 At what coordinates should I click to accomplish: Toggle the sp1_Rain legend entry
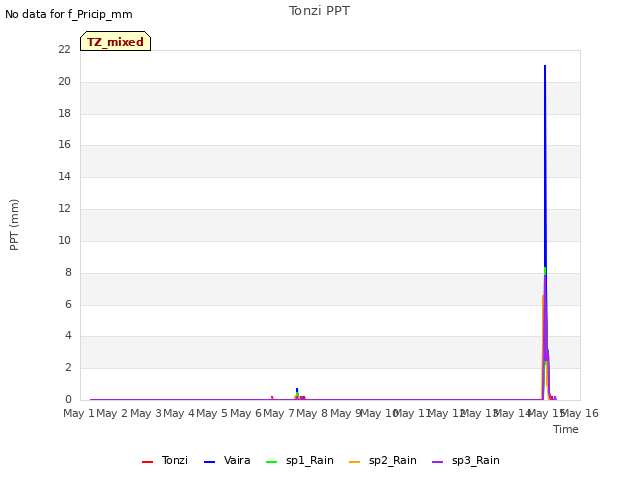click(x=300, y=460)
